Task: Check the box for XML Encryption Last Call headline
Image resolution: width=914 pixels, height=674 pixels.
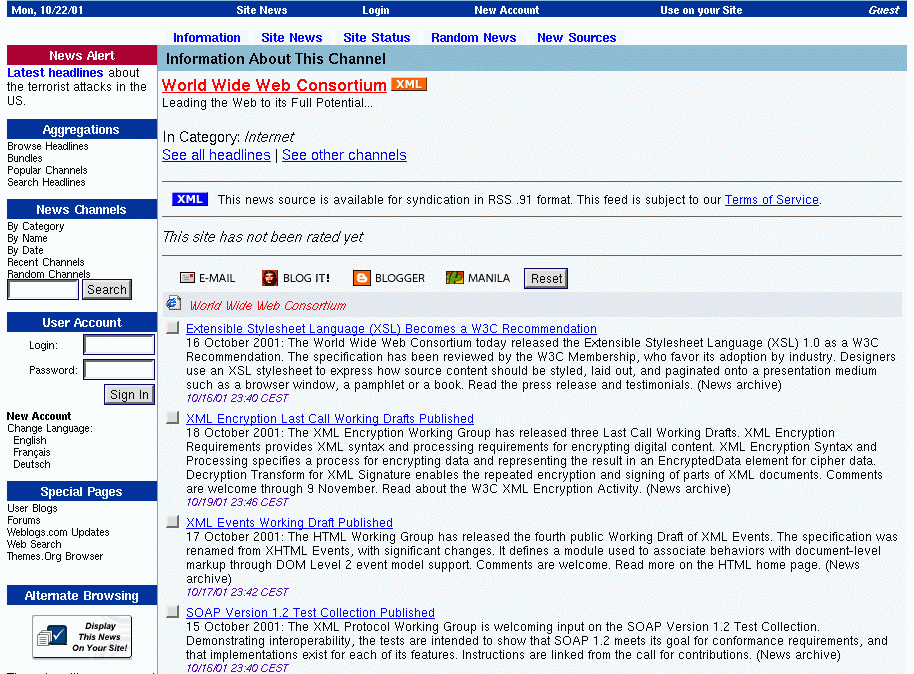Action: [x=173, y=418]
